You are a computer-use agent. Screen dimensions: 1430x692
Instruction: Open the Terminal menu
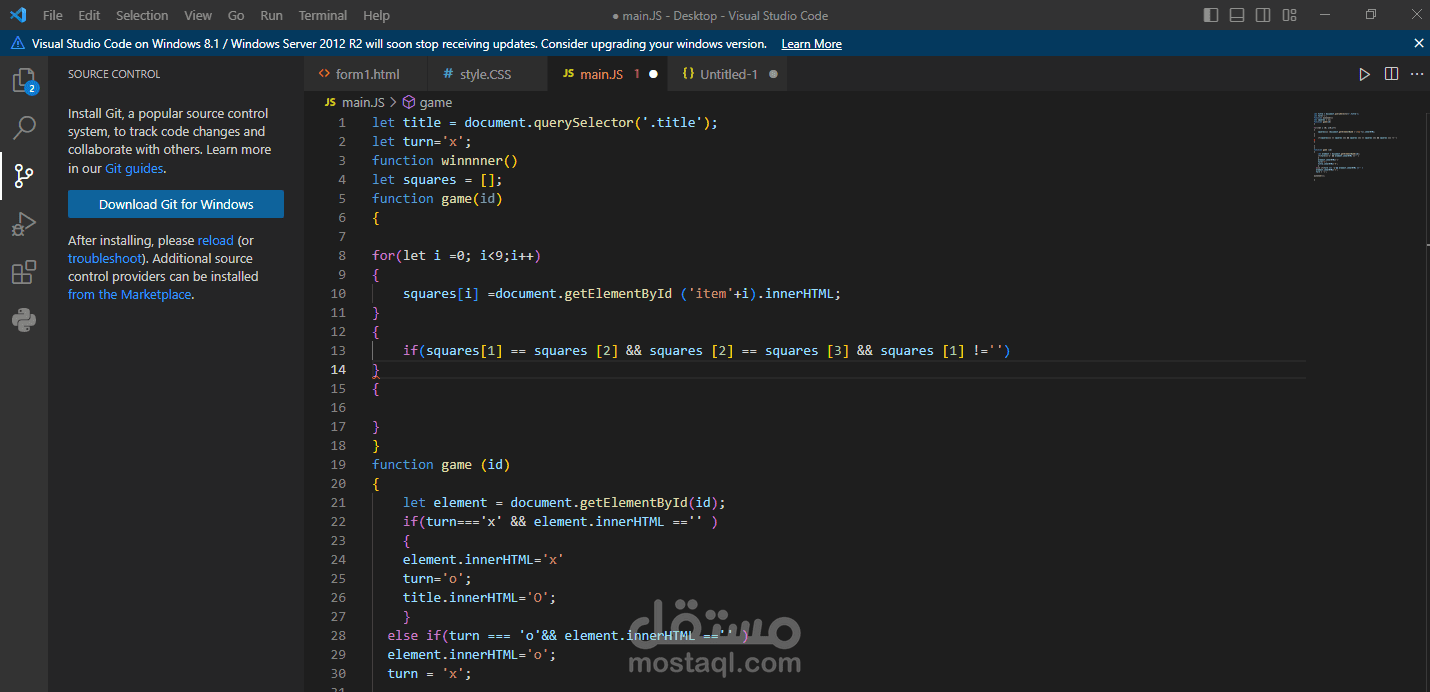click(322, 15)
